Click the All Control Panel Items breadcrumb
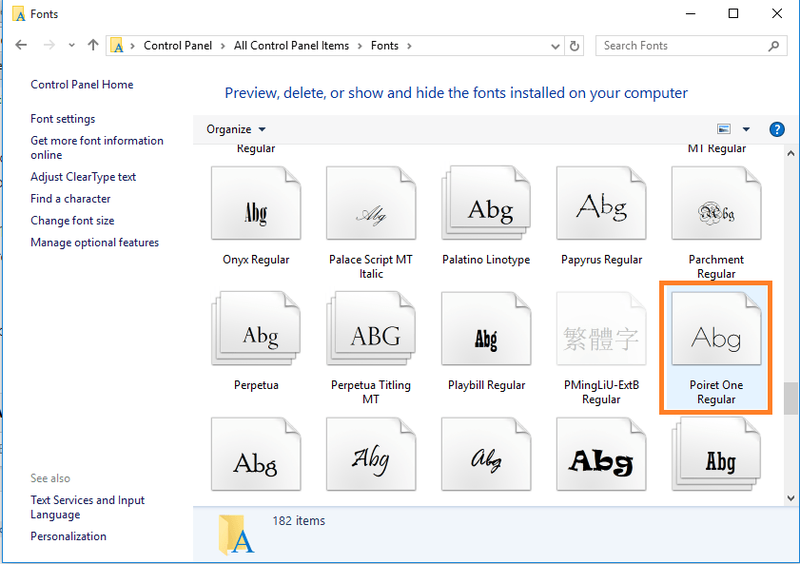The image size is (800, 564). pyautogui.click(x=291, y=46)
